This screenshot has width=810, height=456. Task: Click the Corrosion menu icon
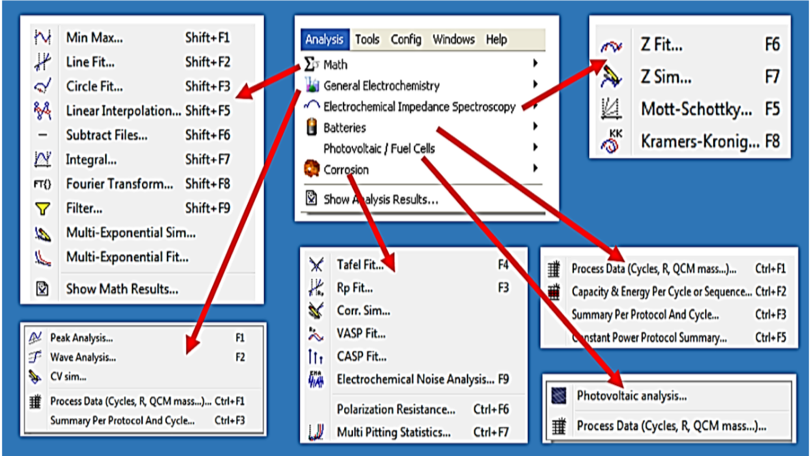pos(311,169)
